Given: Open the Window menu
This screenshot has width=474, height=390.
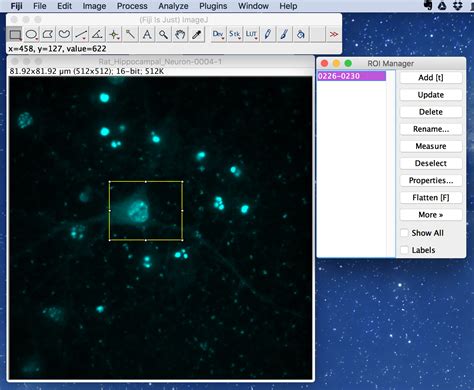Looking at the screenshot, I should (253, 6).
